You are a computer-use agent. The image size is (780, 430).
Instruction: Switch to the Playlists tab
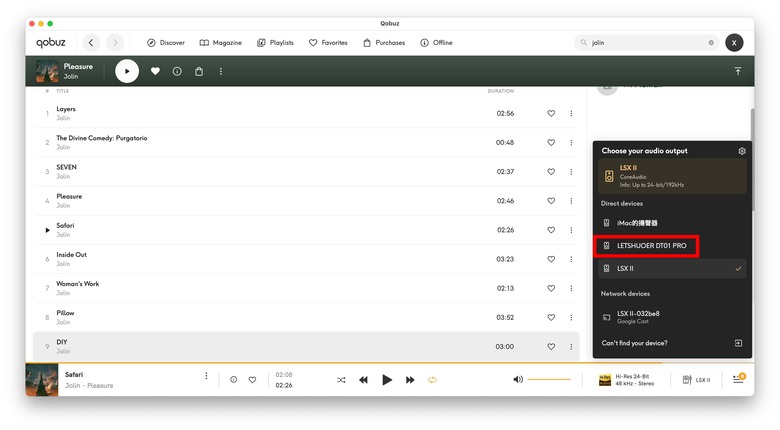[275, 43]
